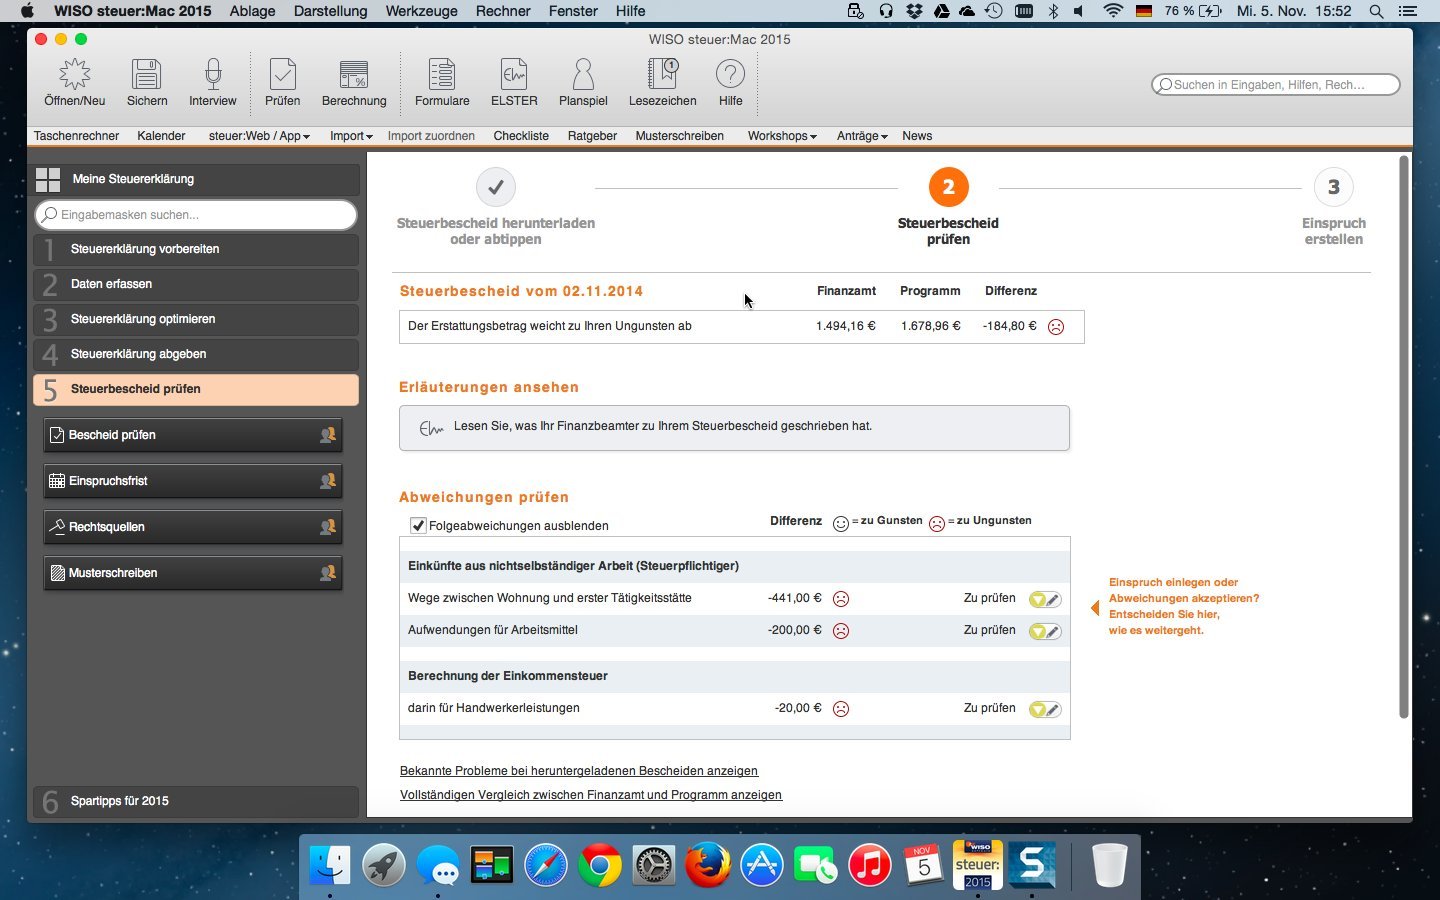Expand the Anträge dropdown
1440x900 pixels.
[x=861, y=136]
